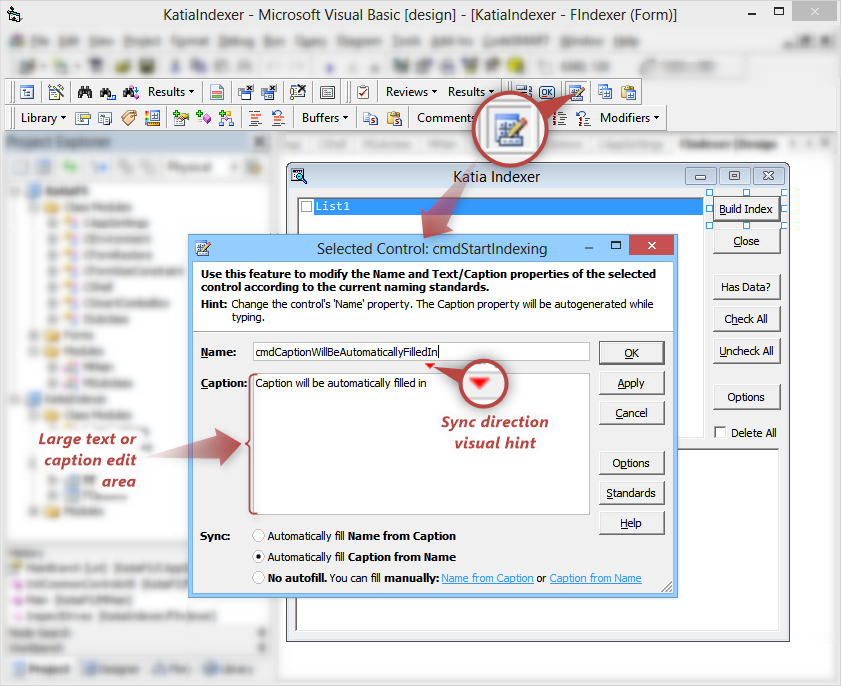Check the List1 item checkbox
Viewport: 841px width, 686px height.
307,206
